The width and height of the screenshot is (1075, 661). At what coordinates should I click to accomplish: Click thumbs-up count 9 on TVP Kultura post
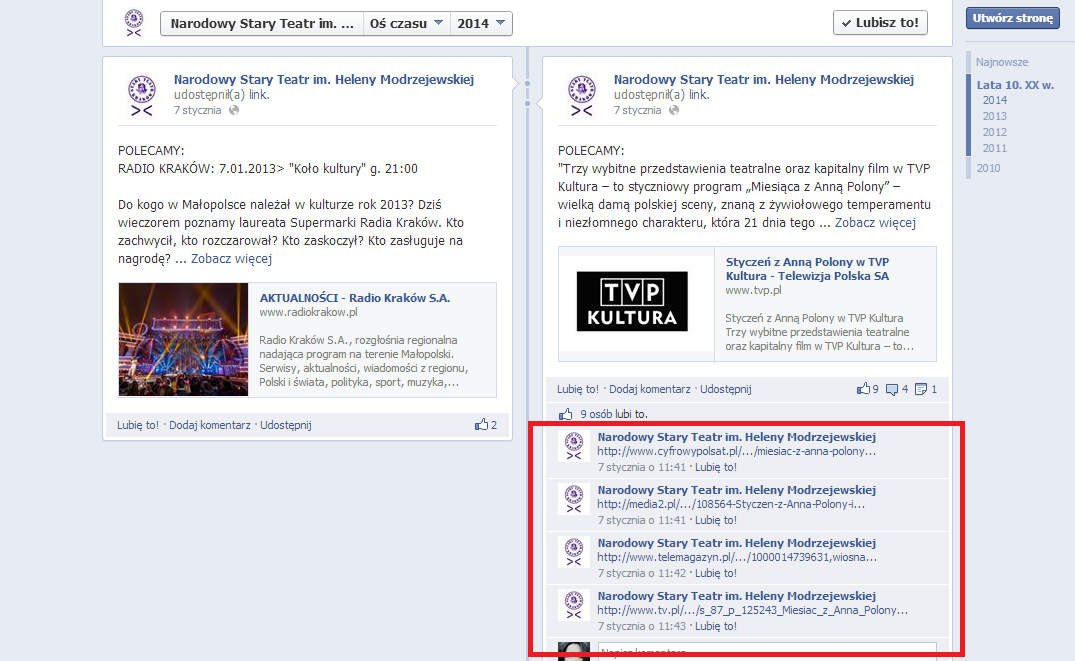tap(867, 389)
